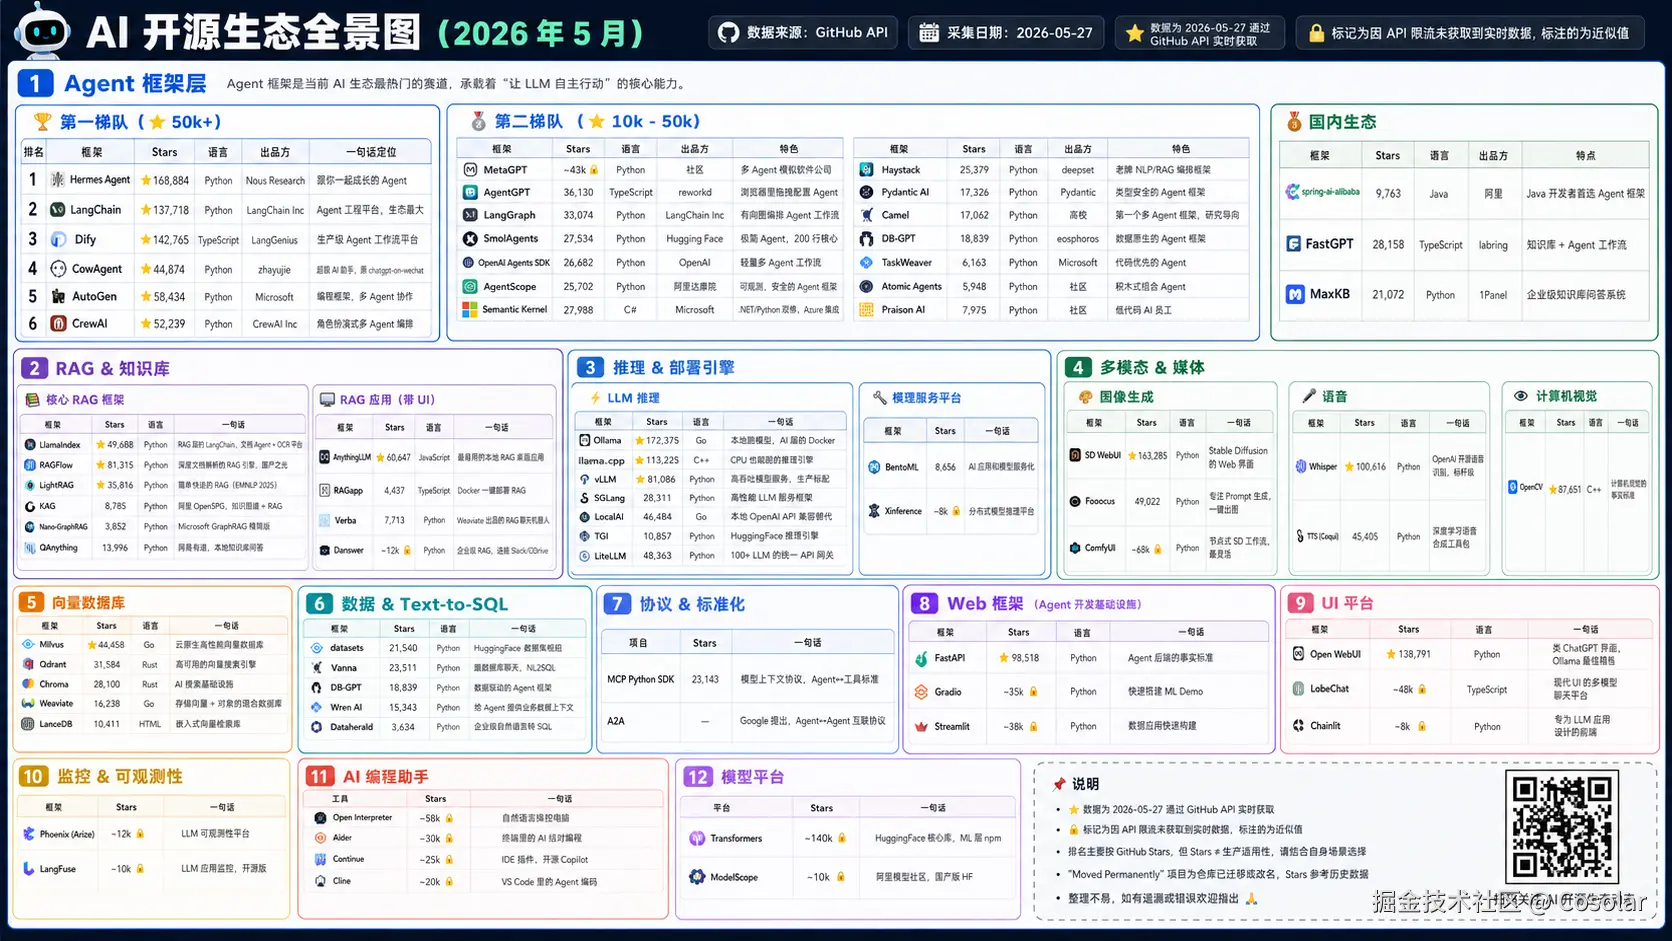Click the spring-ai-alibaba framework name
The width and height of the screenshot is (1672, 941).
[1331, 192]
